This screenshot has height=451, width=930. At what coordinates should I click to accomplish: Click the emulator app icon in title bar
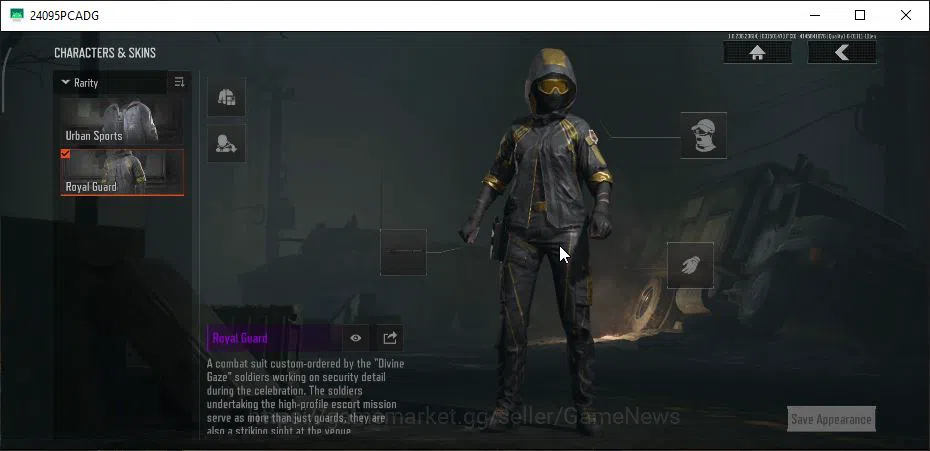pos(17,15)
